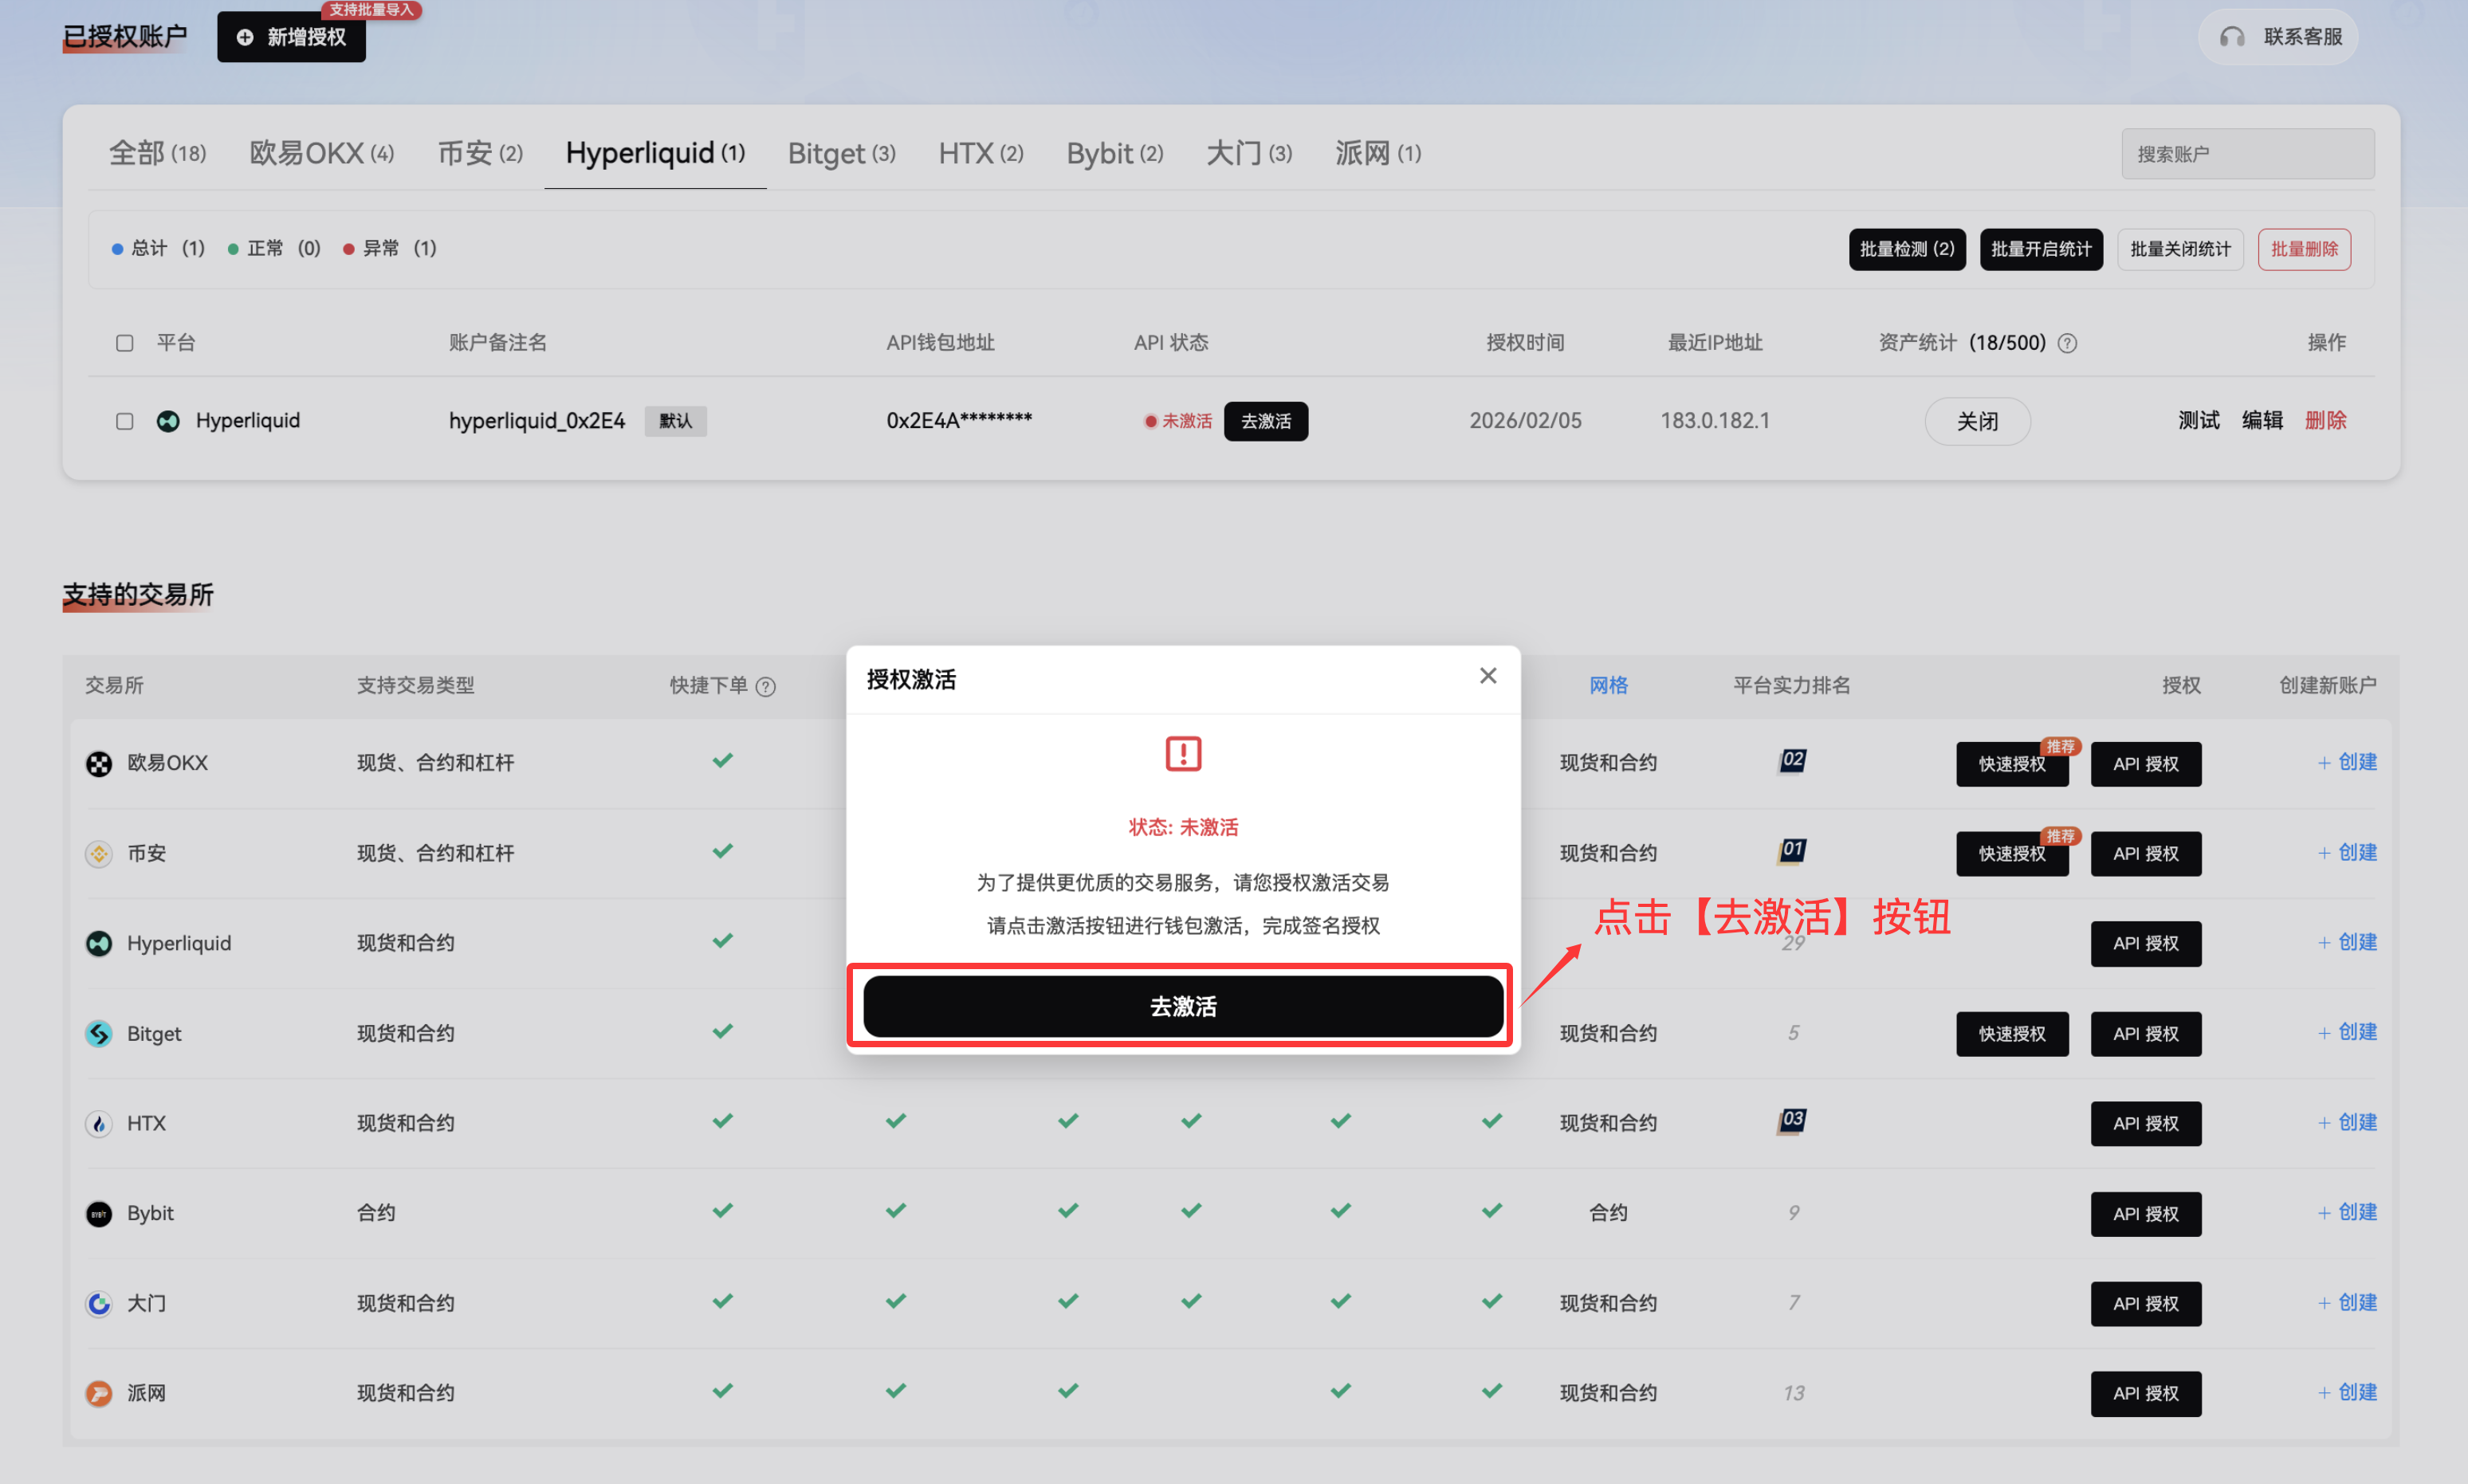2468x1484 pixels.
Task: Click 关闭 to toggle asset statistics
Action: [1977, 421]
